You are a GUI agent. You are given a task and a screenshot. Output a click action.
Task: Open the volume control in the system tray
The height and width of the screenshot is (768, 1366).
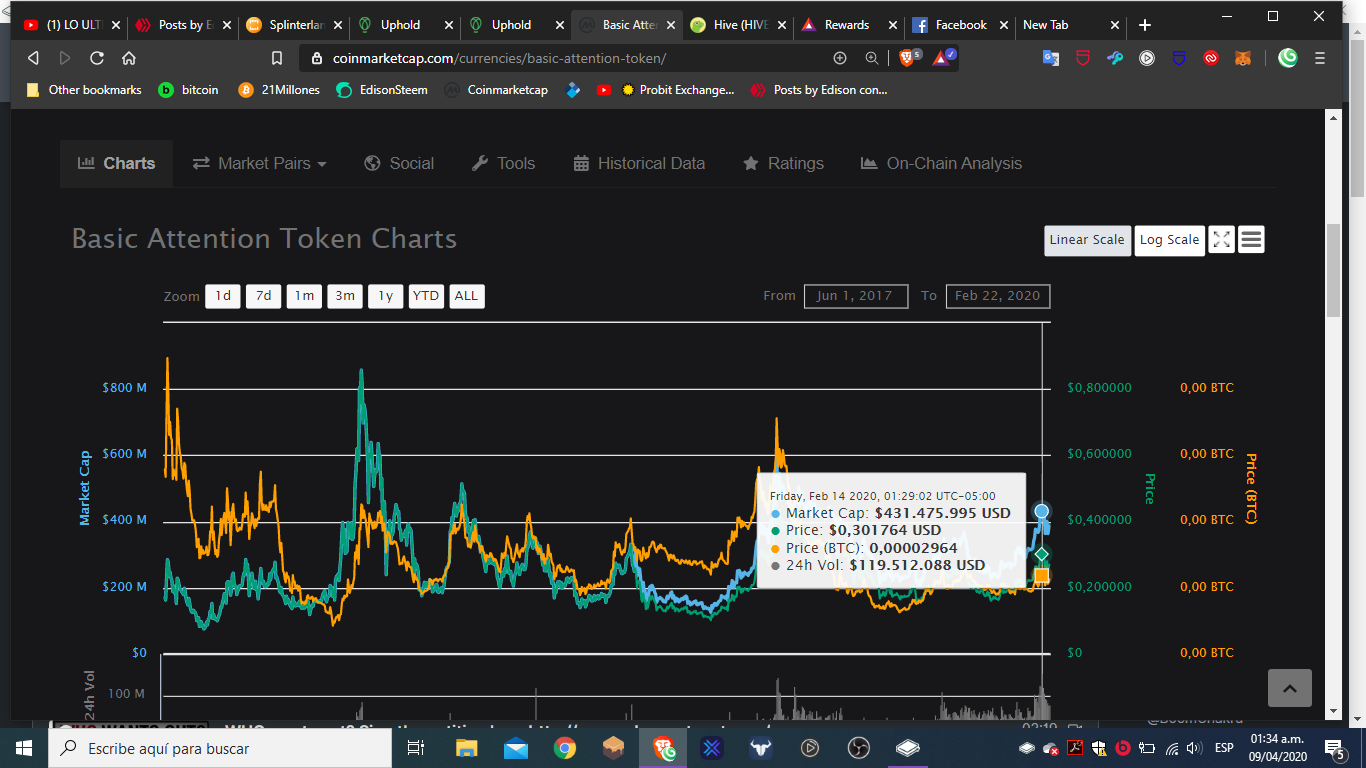coord(1192,748)
